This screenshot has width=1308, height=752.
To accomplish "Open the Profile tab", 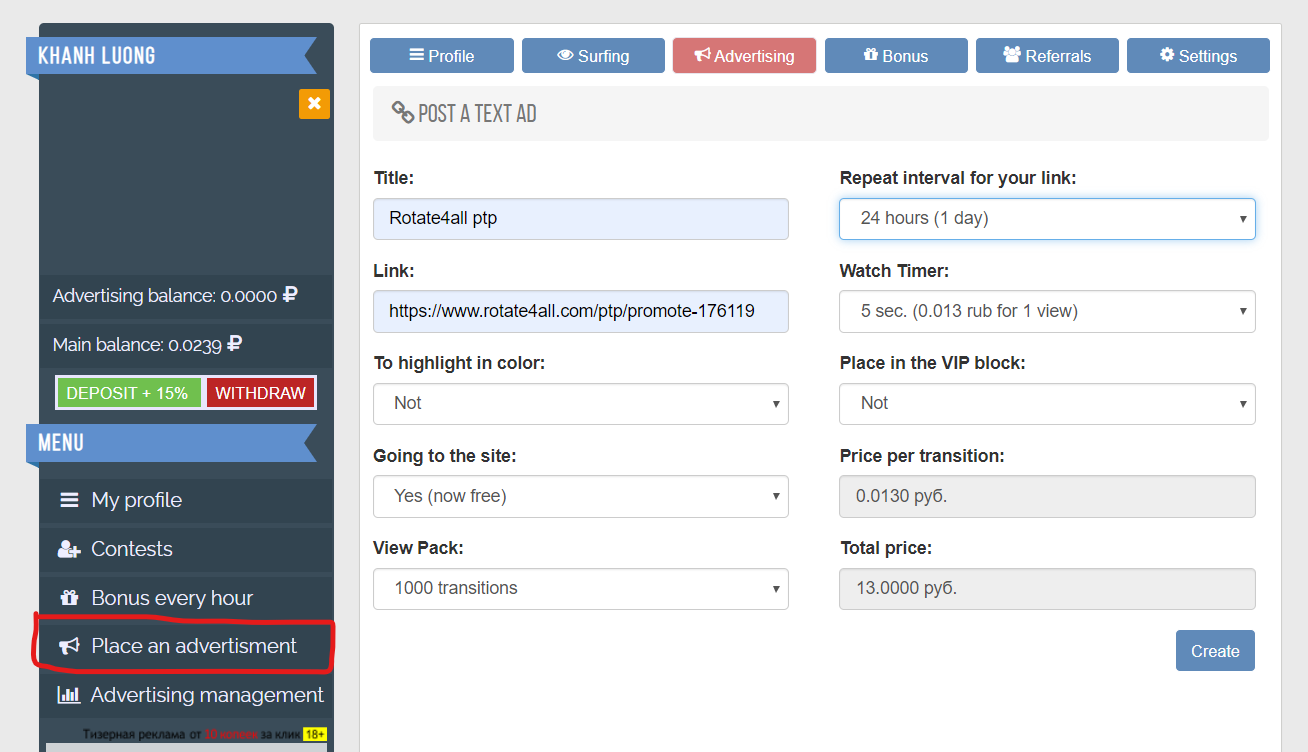I will click(442, 56).
